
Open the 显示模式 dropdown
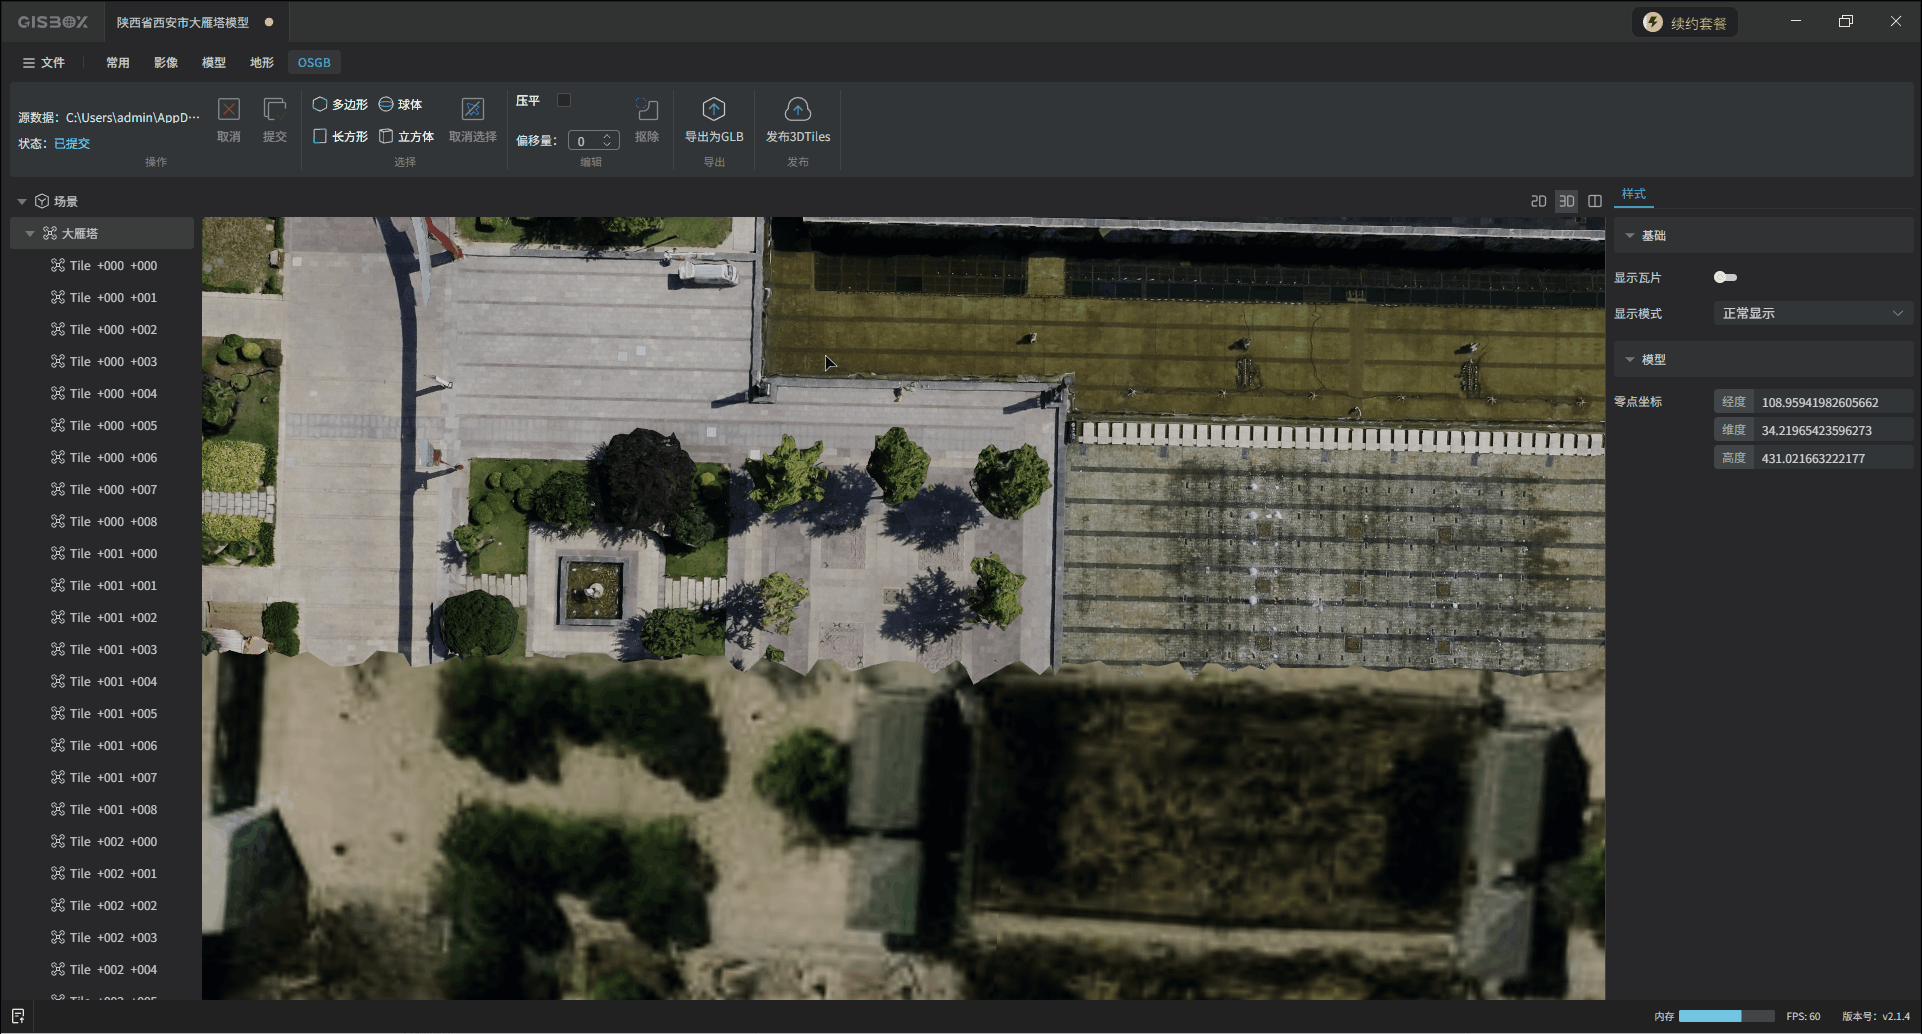tap(1812, 314)
